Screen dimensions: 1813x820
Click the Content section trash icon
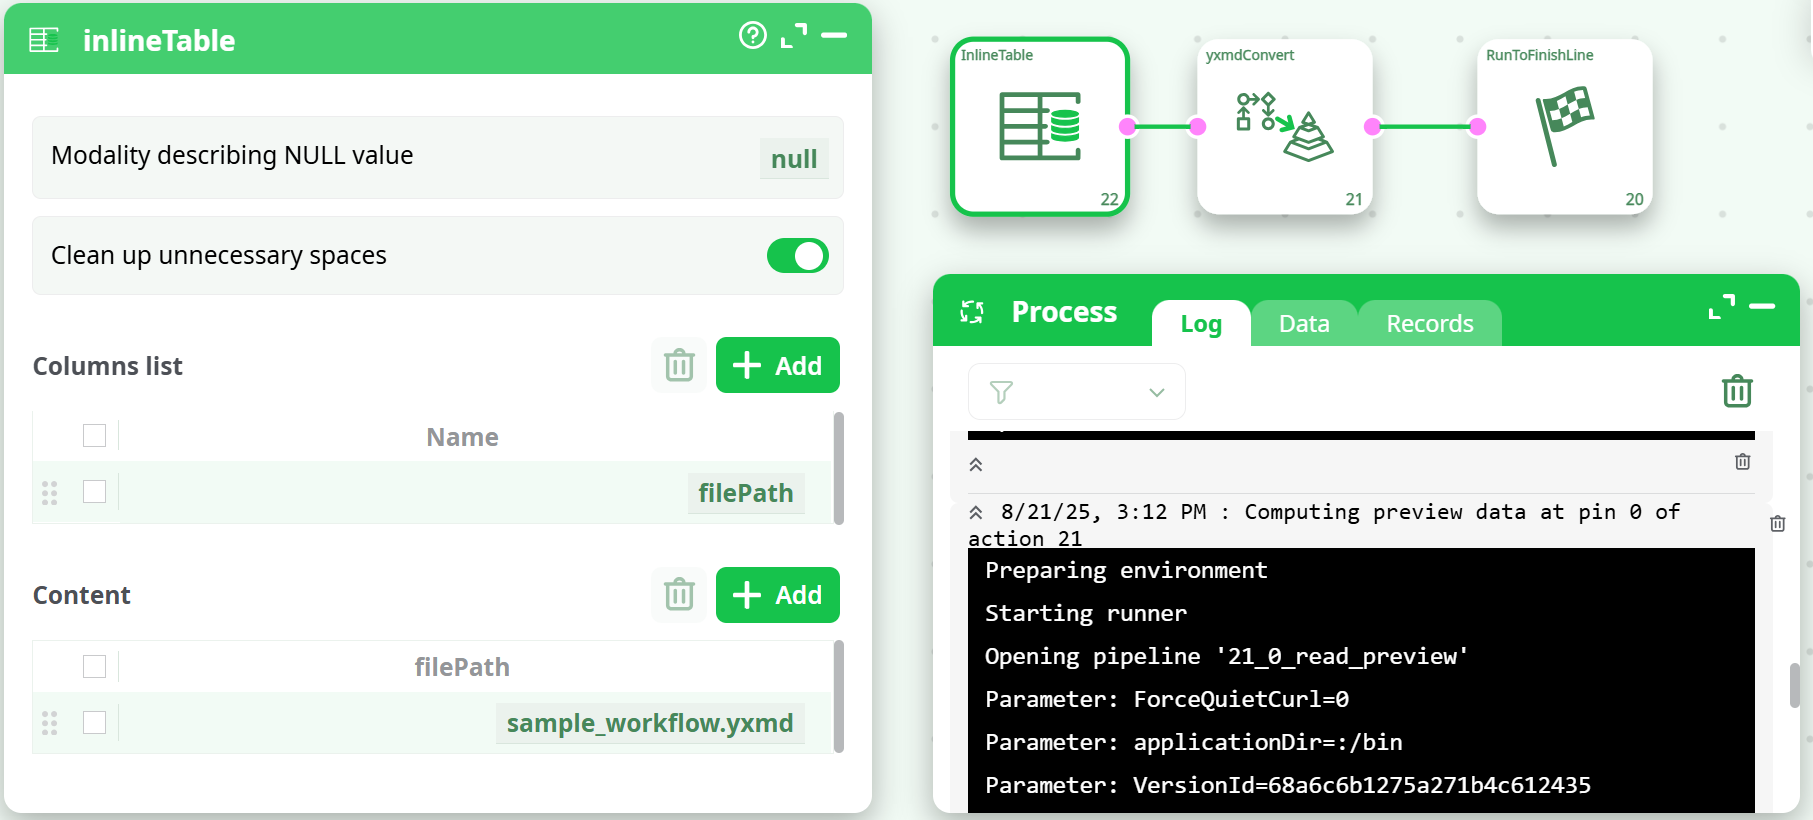pos(679,595)
